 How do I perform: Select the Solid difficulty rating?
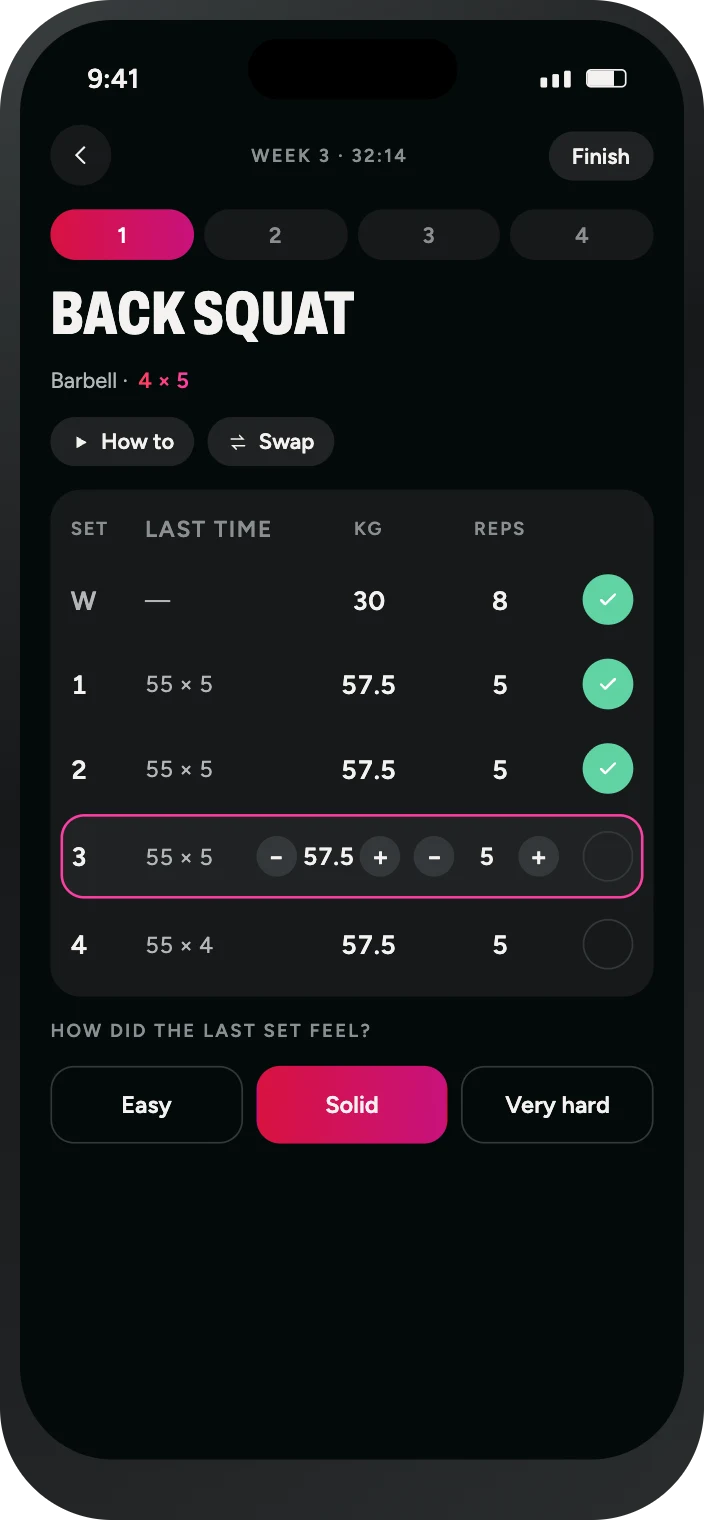pos(352,1105)
